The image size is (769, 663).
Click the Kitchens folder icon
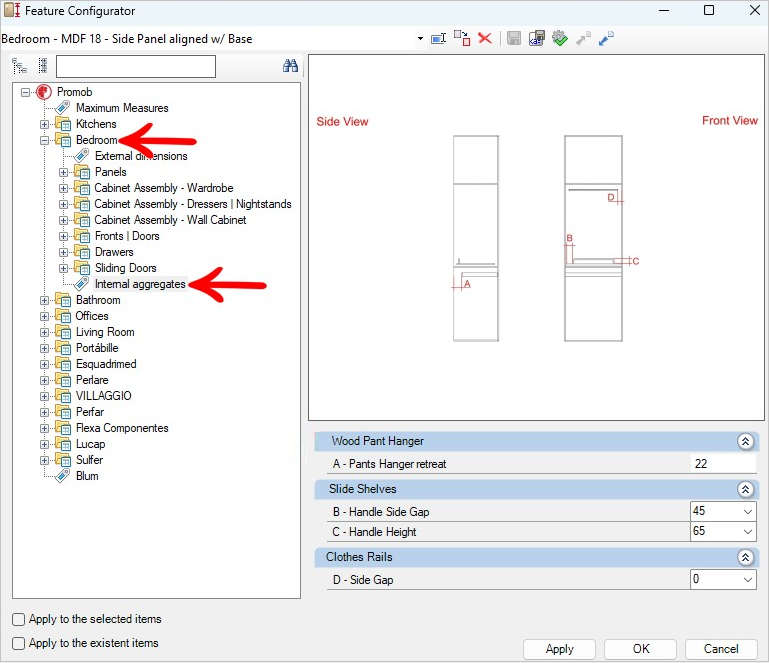(63, 124)
